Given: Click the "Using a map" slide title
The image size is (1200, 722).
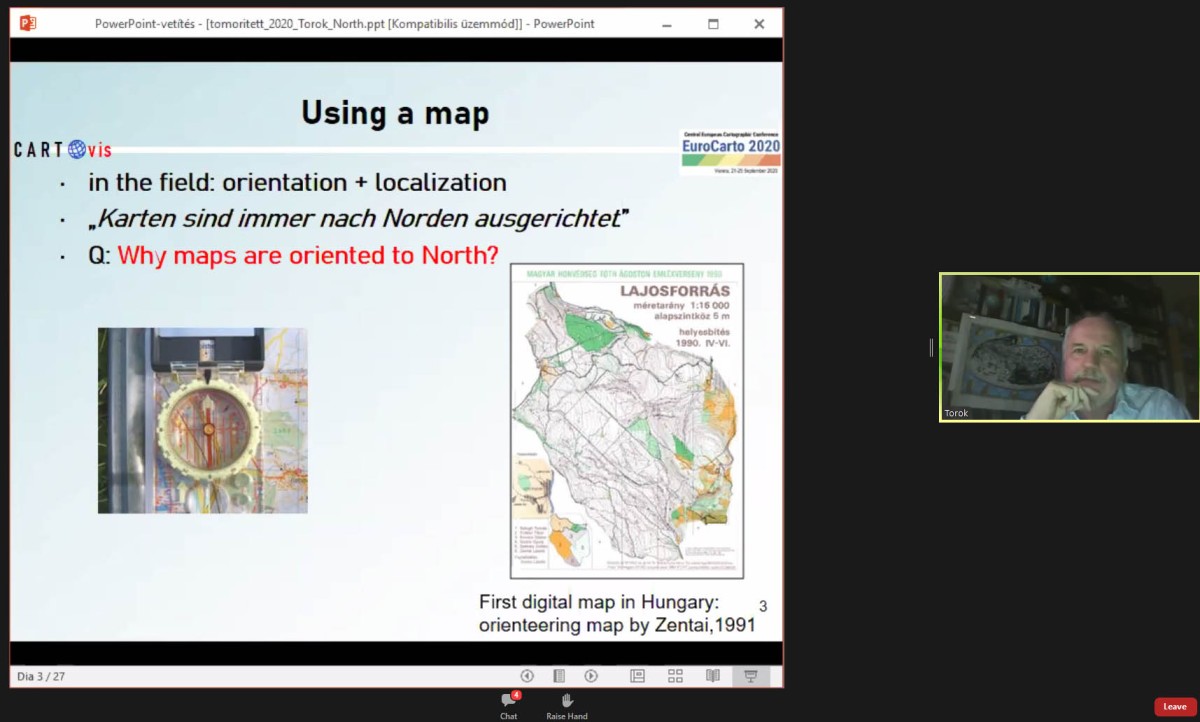Looking at the screenshot, I should point(395,112).
